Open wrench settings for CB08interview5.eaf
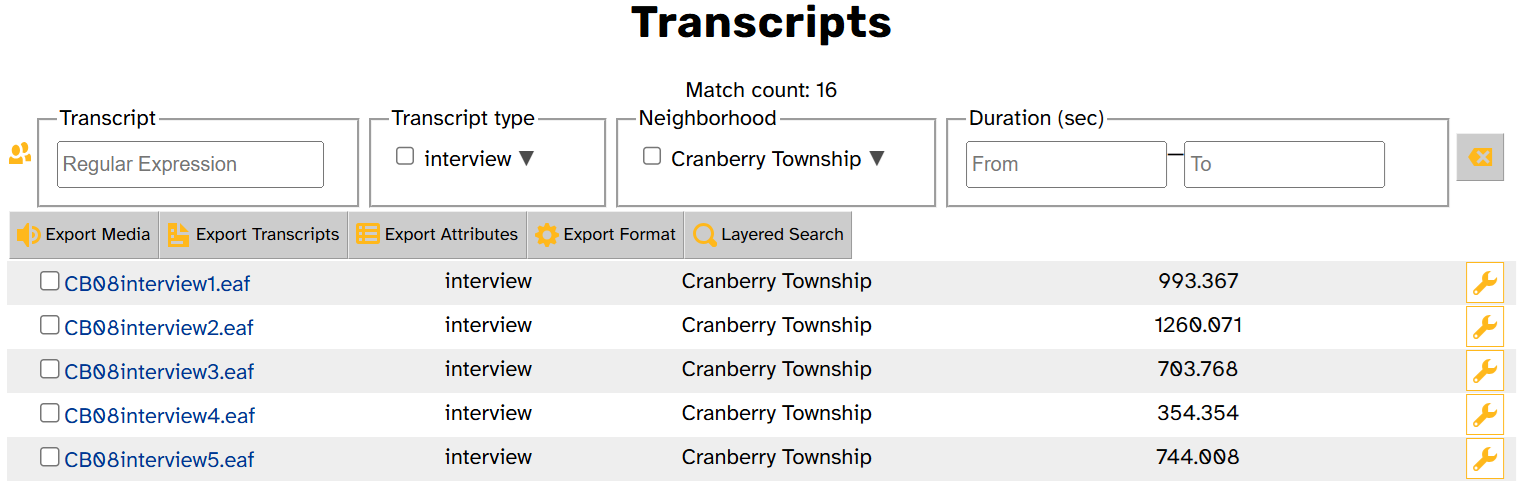Screen dimensions: 1519x481 [1485, 459]
